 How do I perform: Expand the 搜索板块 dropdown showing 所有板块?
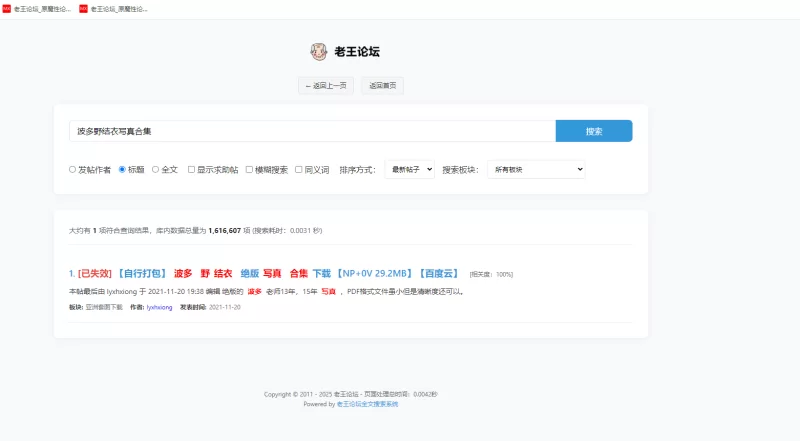[535, 170]
